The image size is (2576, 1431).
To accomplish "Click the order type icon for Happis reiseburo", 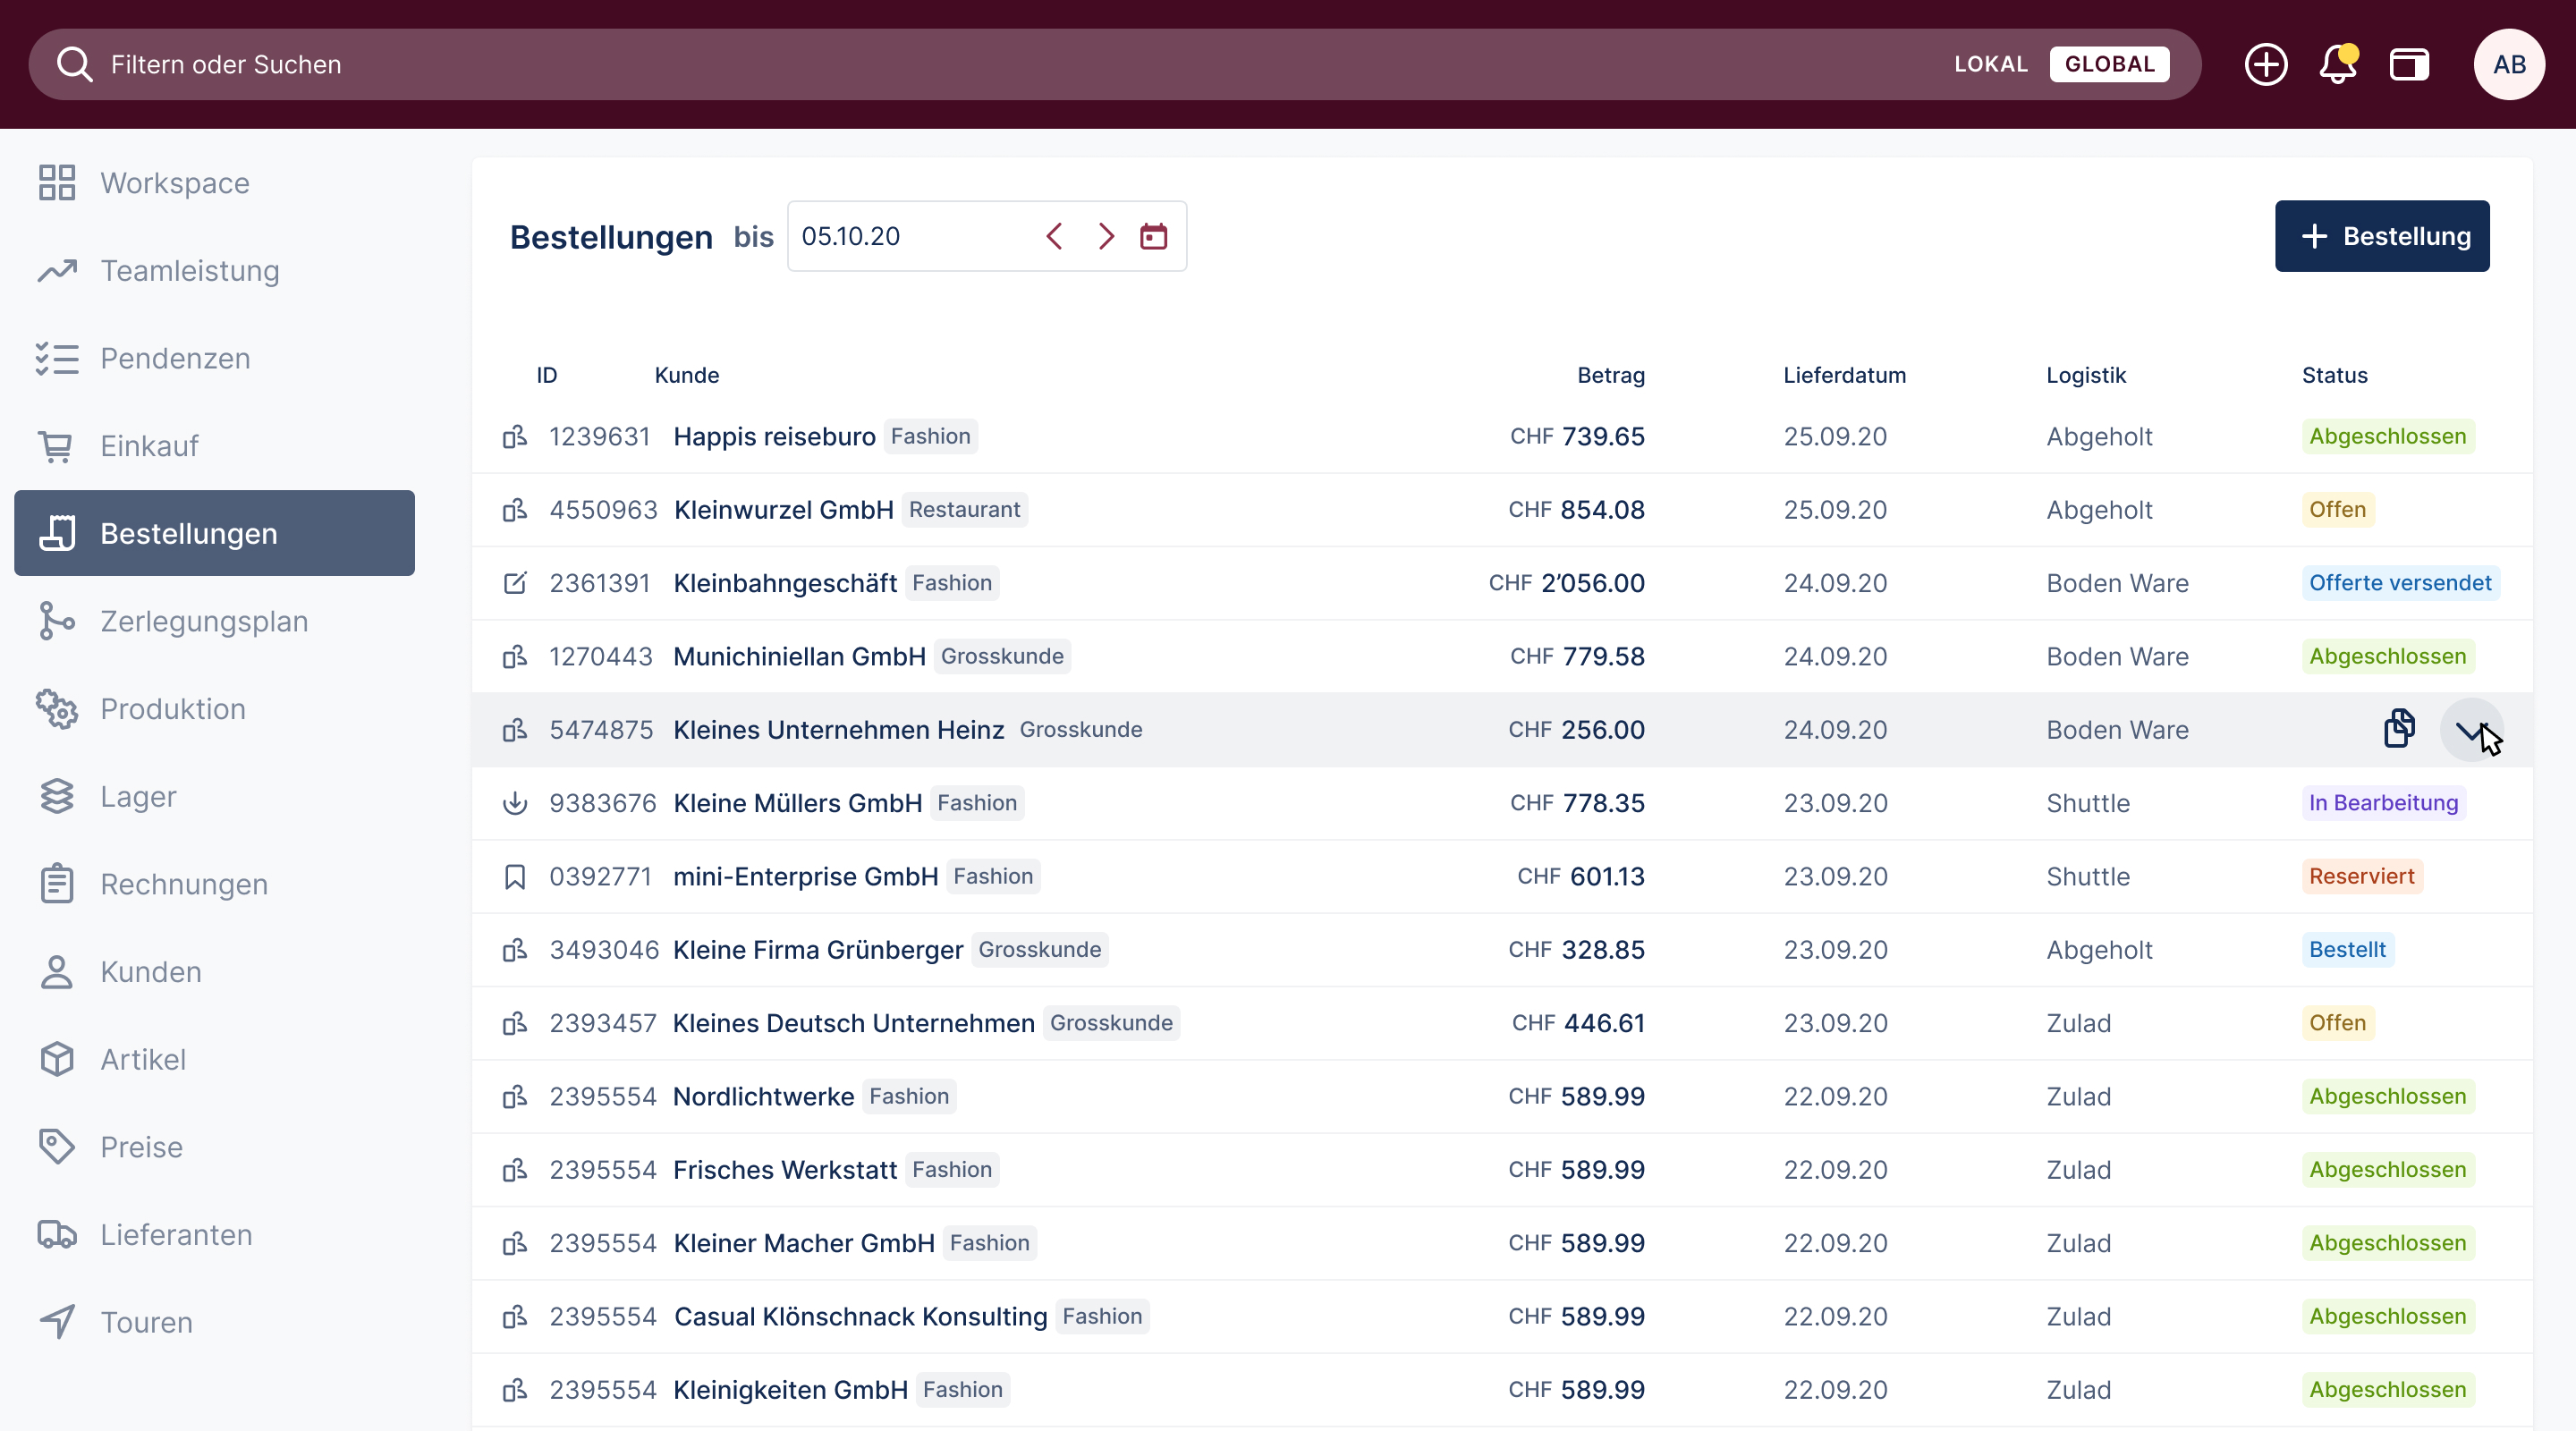I will [x=515, y=436].
